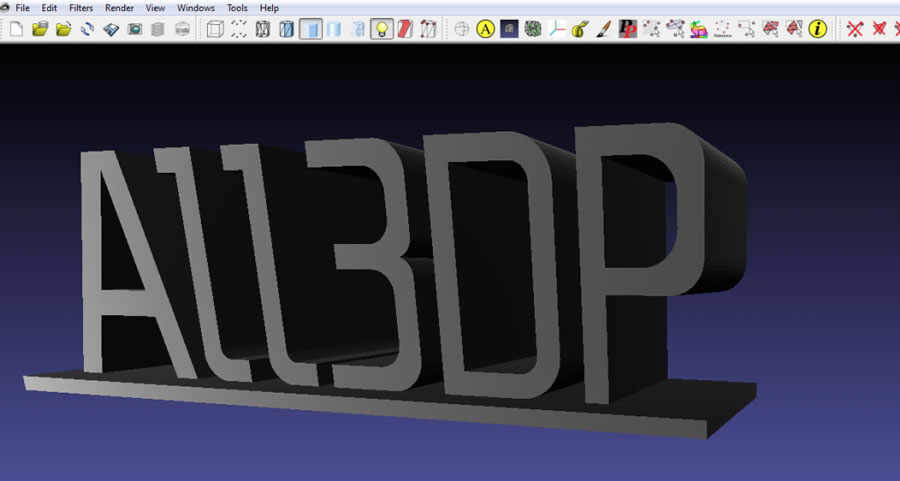900x481 pixels.
Task: Click the green speckled texture icon
Action: pos(533,29)
